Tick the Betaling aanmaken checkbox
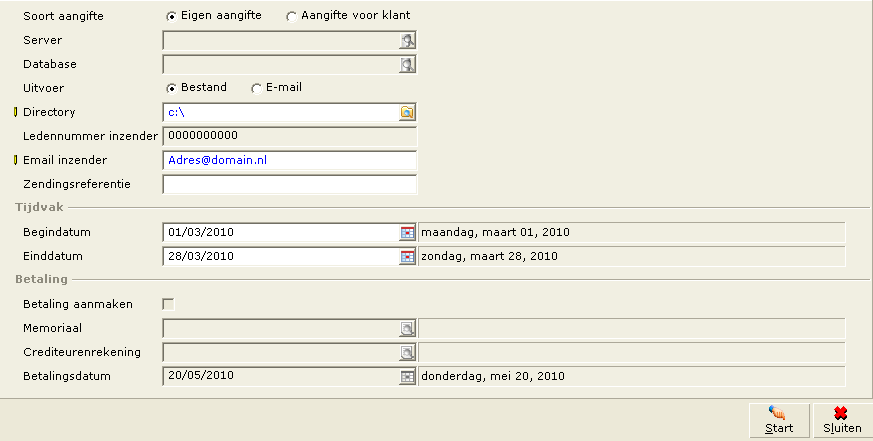The height and width of the screenshot is (441, 873). pos(168,304)
